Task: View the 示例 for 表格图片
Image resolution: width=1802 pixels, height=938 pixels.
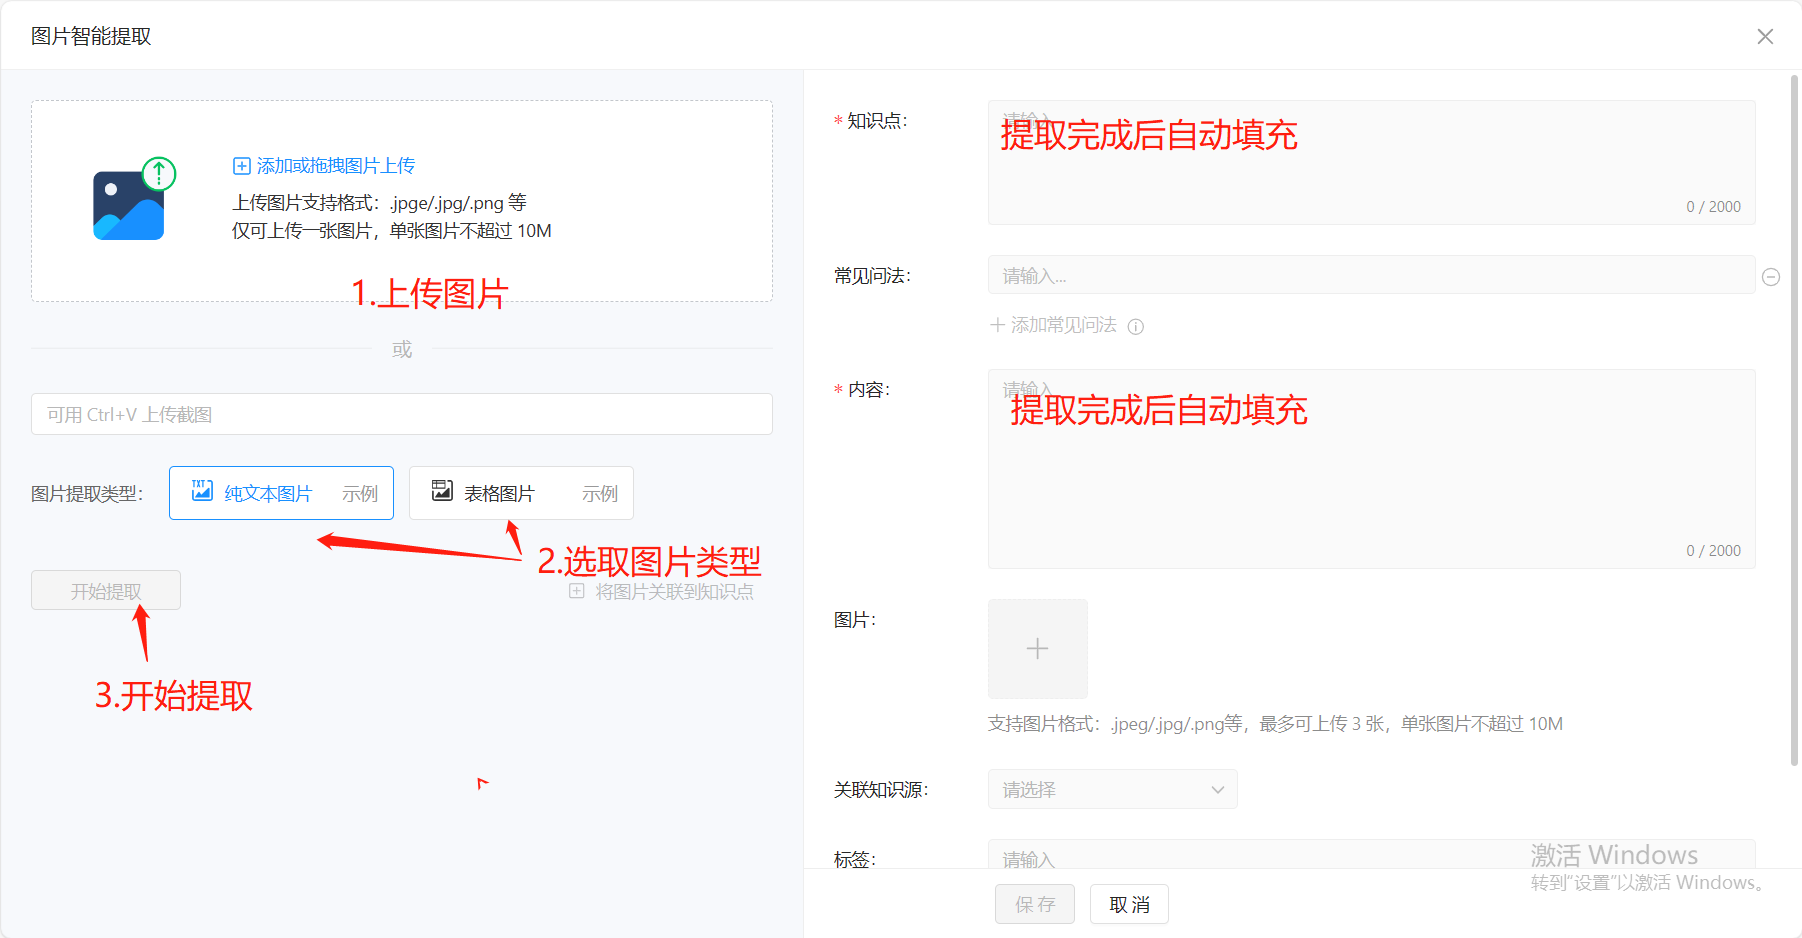Action: click(x=600, y=494)
